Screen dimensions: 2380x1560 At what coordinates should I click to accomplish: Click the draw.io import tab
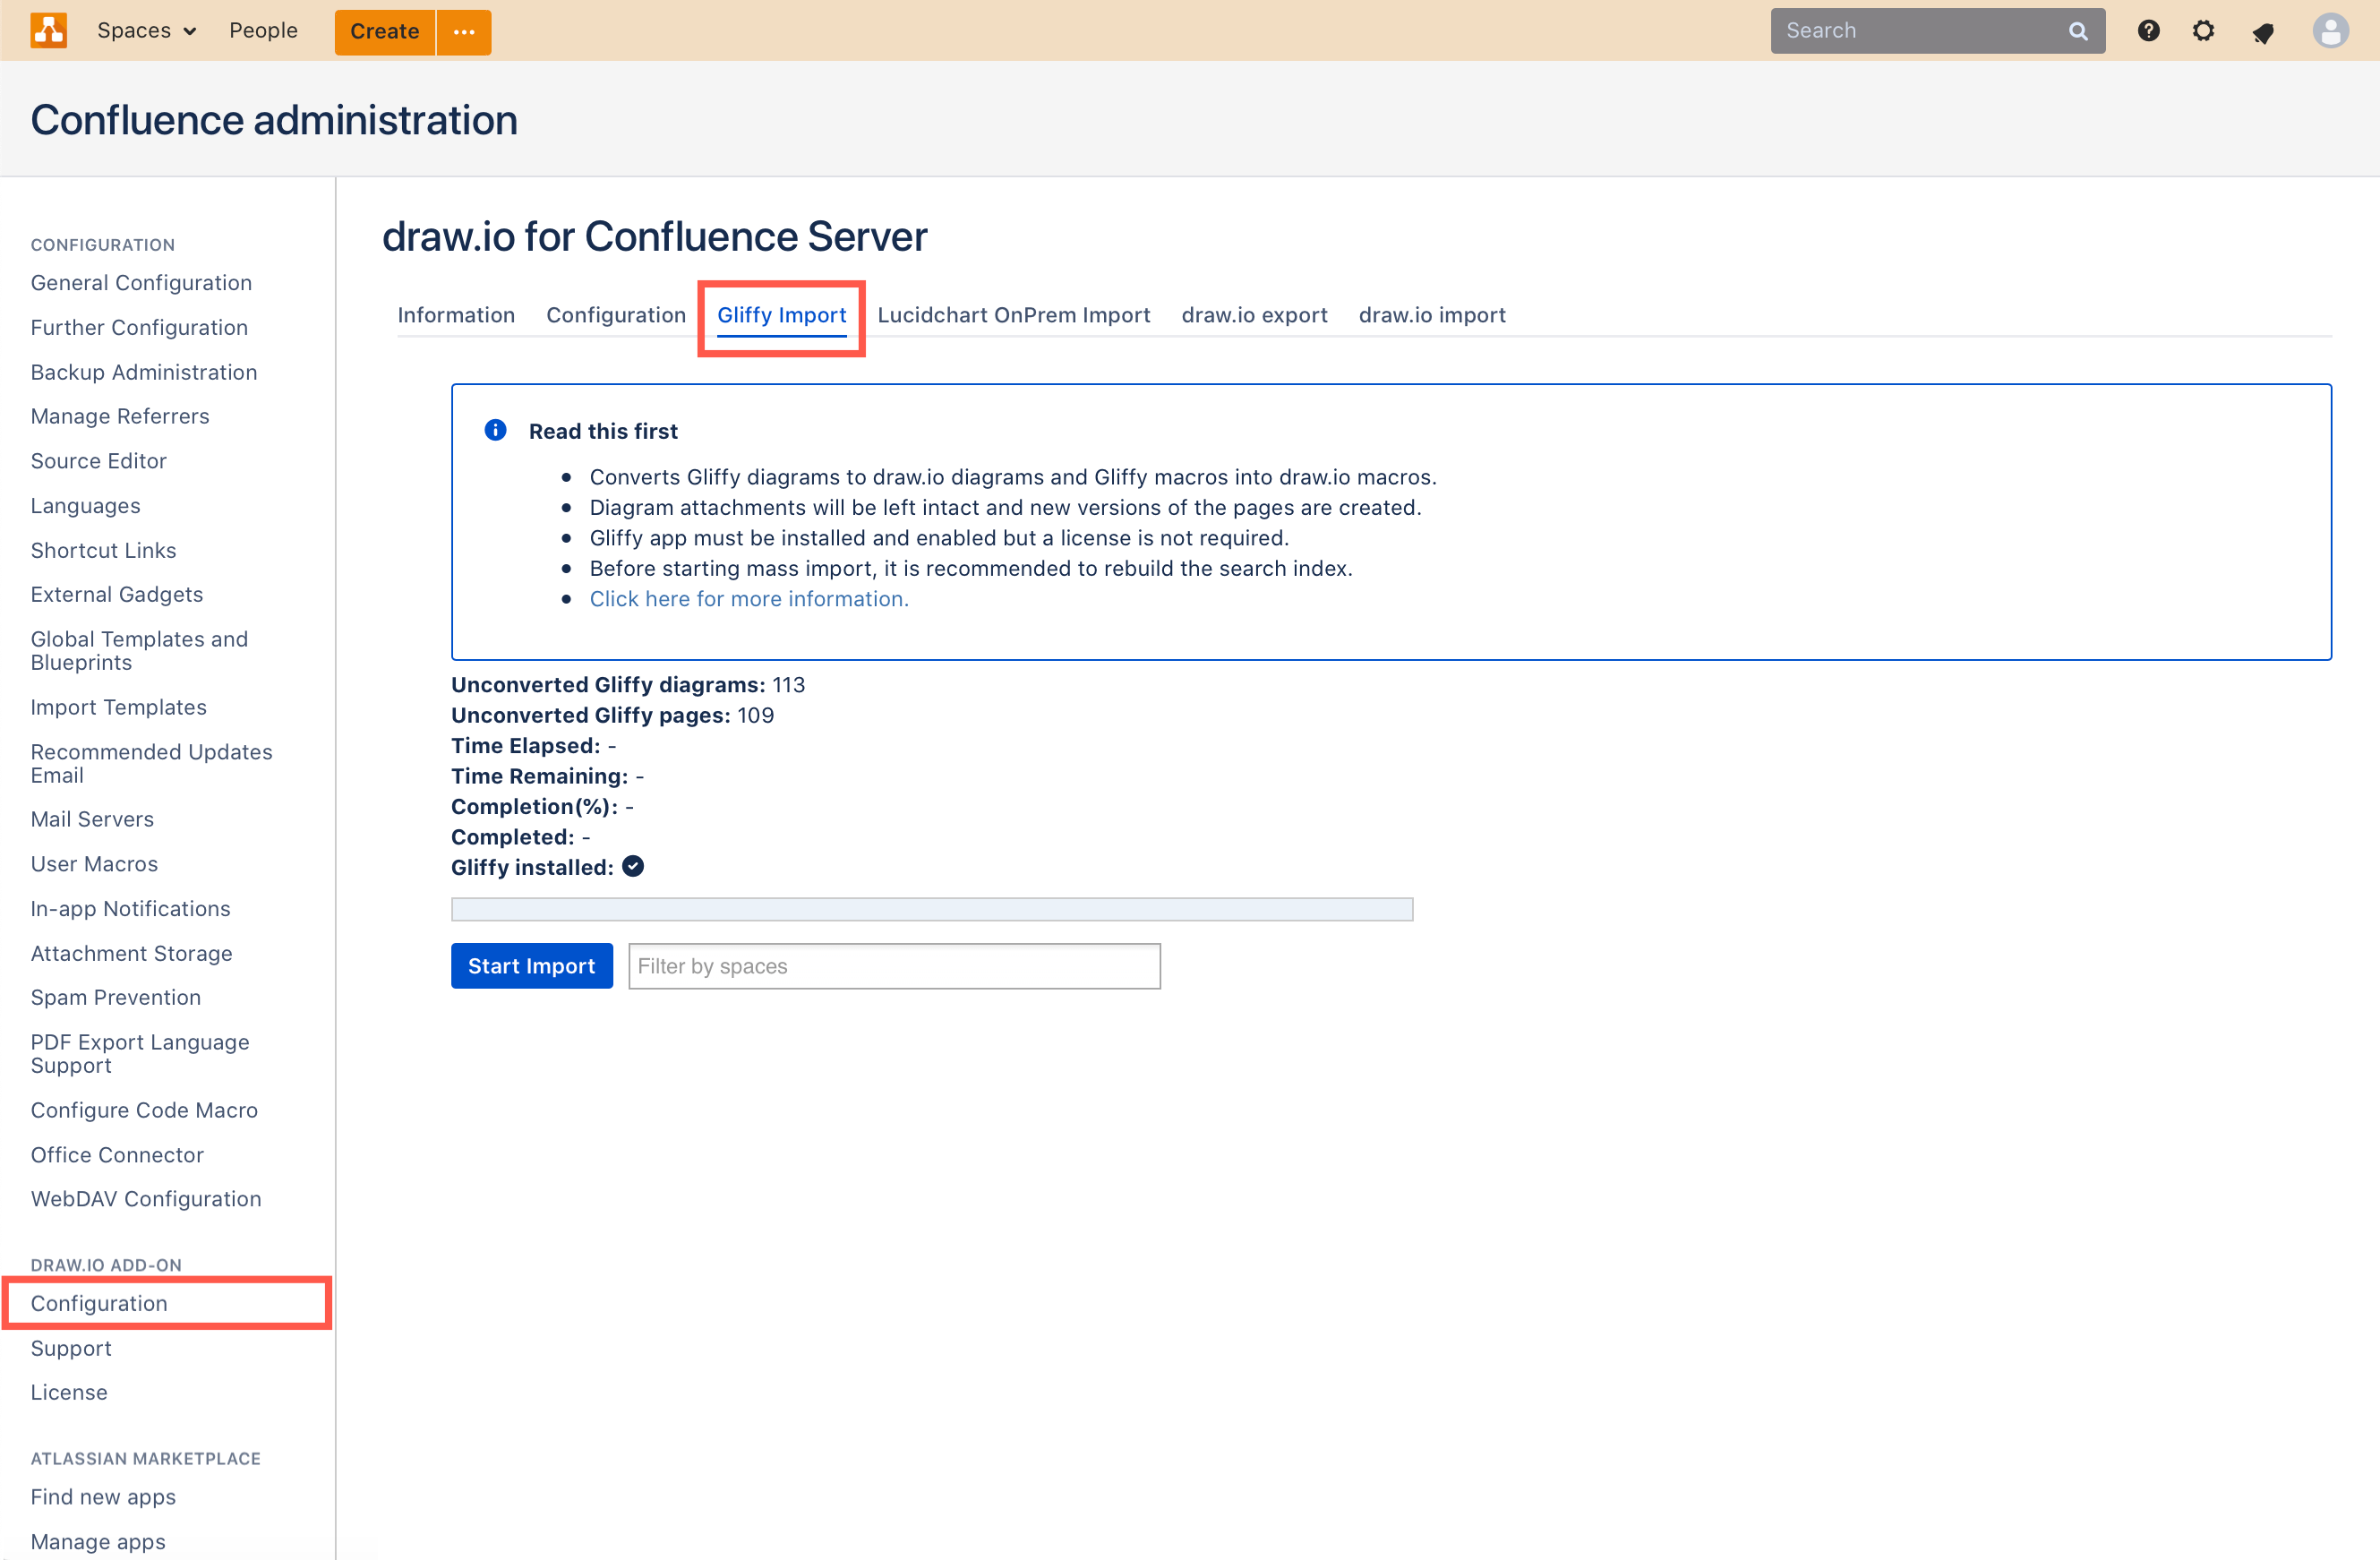click(1433, 315)
